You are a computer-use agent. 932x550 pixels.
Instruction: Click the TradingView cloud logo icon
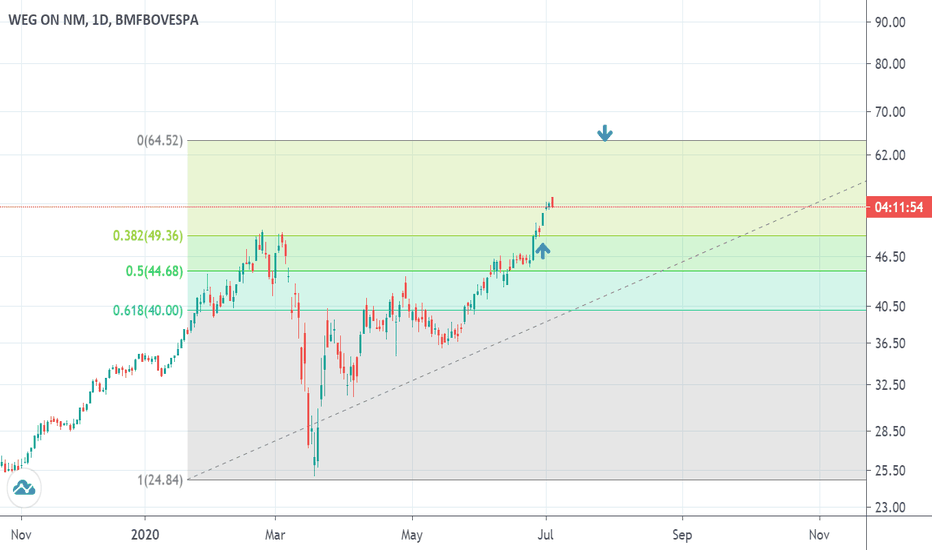[24, 488]
